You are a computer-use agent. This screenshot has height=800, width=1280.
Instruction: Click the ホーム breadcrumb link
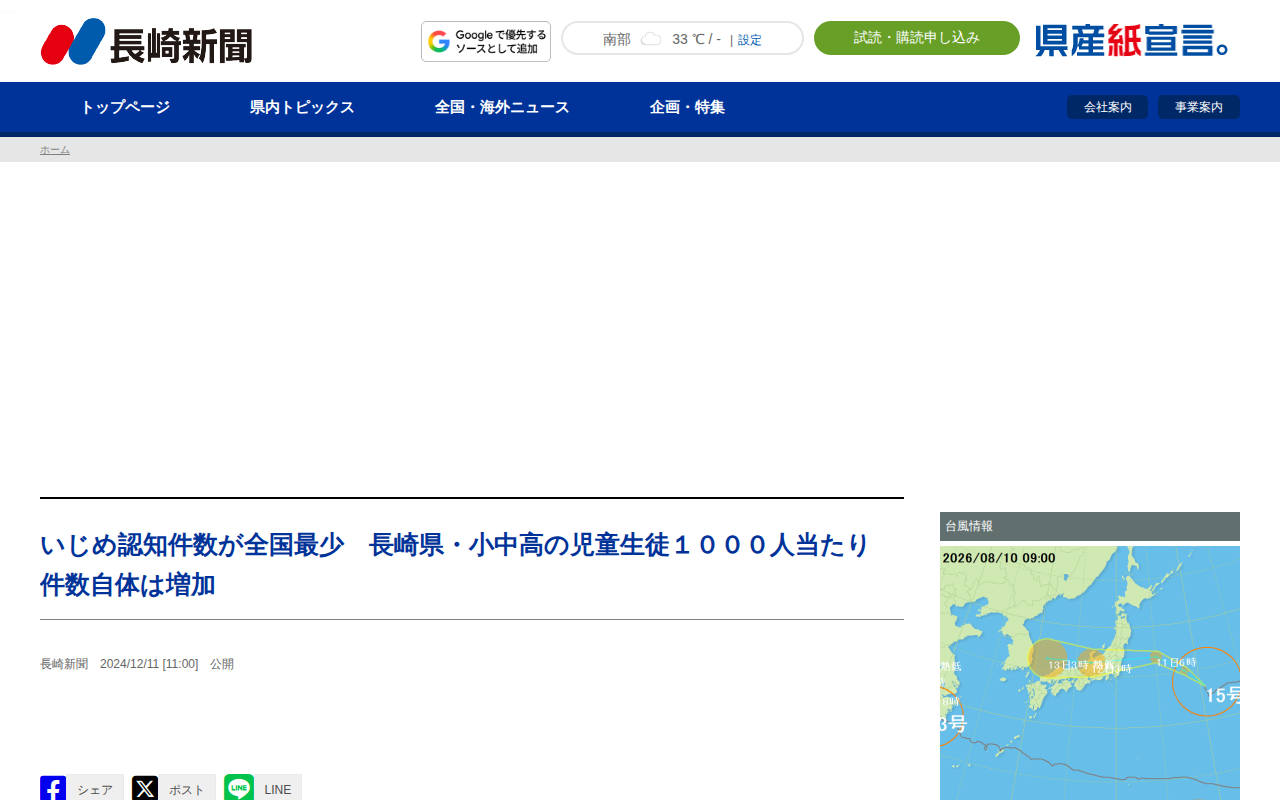[x=55, y=150]
